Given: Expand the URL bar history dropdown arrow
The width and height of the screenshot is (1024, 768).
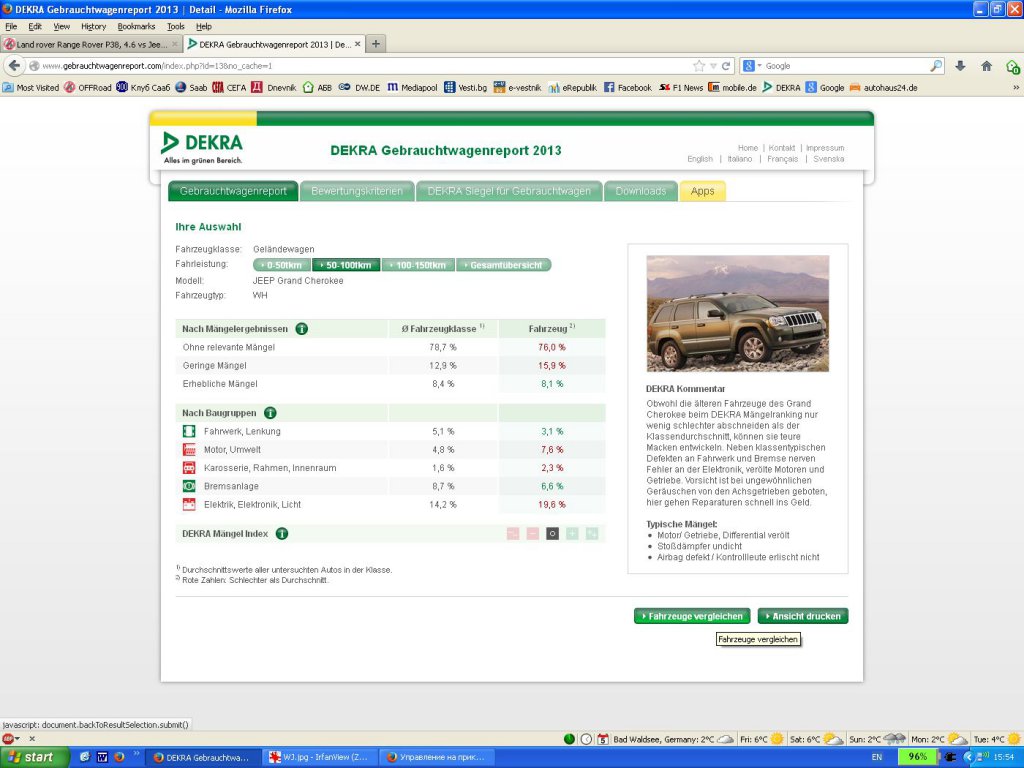Looking at the screenshot, I should click(x=714, y=66).
